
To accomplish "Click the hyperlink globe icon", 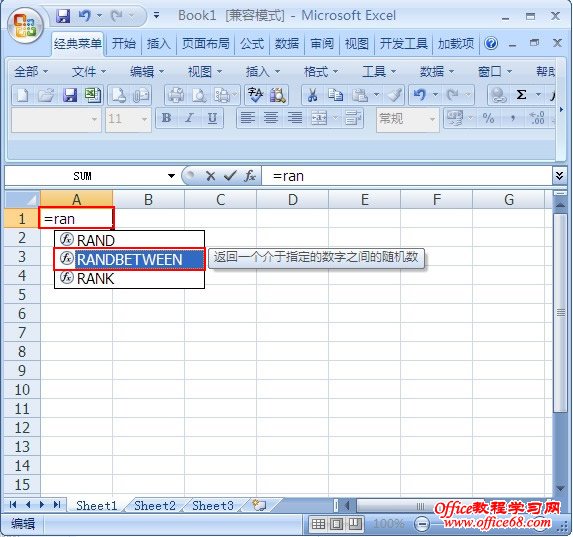I will (498, 95).
